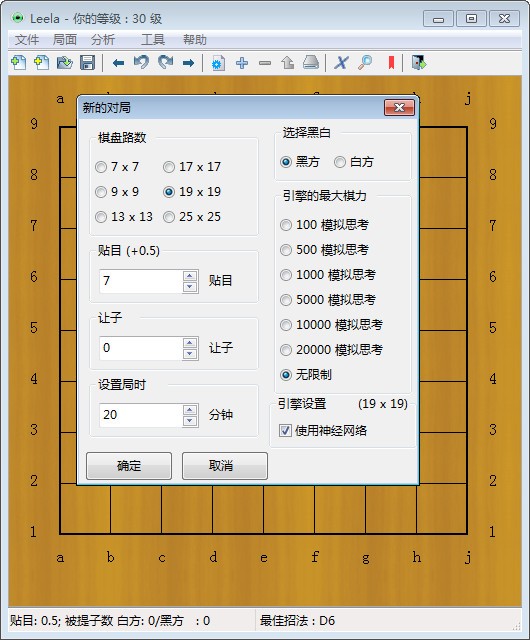Image resolution: width=530 pixels, height=640 pixels.
Task: Click the open file folder icon
Action: 65,63
